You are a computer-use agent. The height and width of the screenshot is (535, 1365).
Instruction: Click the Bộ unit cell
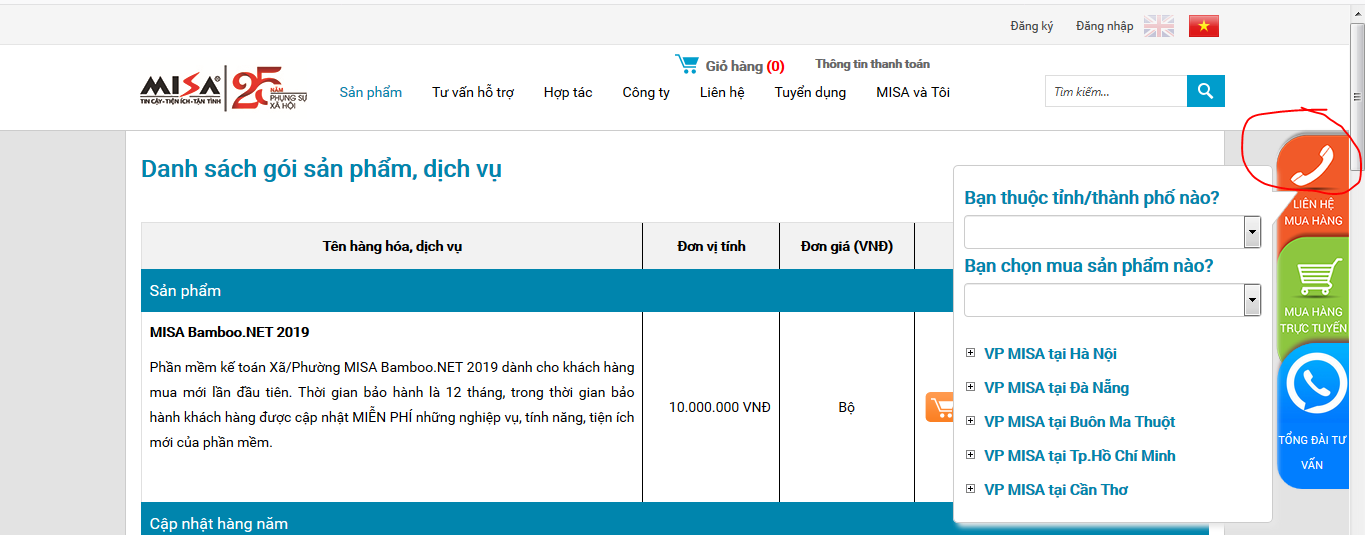click(847, 407)
